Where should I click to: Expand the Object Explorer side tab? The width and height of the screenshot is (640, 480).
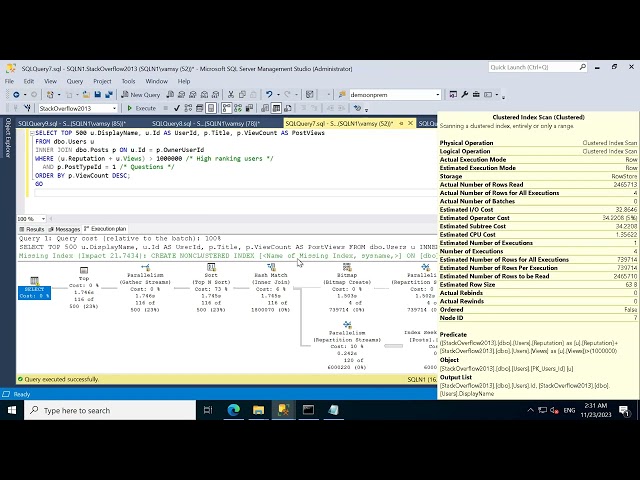pyautogui.click(x=8, y=138)
